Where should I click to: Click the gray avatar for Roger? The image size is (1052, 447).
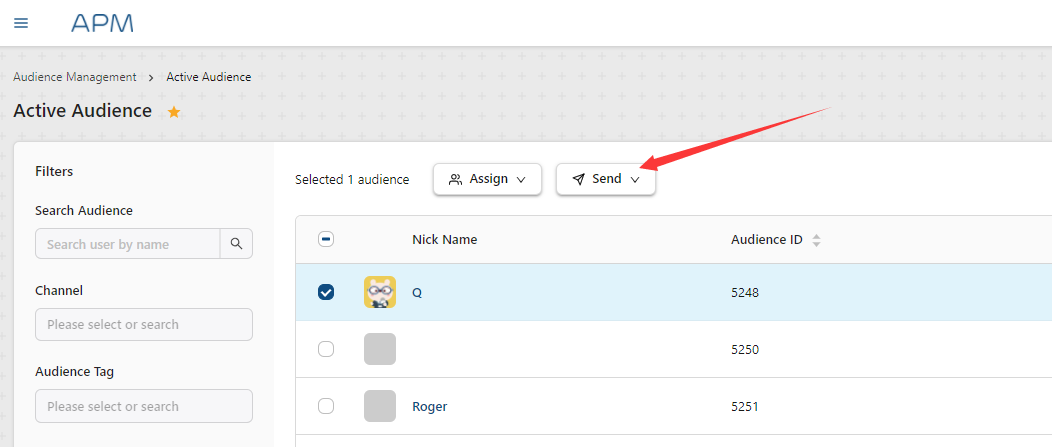380,406
